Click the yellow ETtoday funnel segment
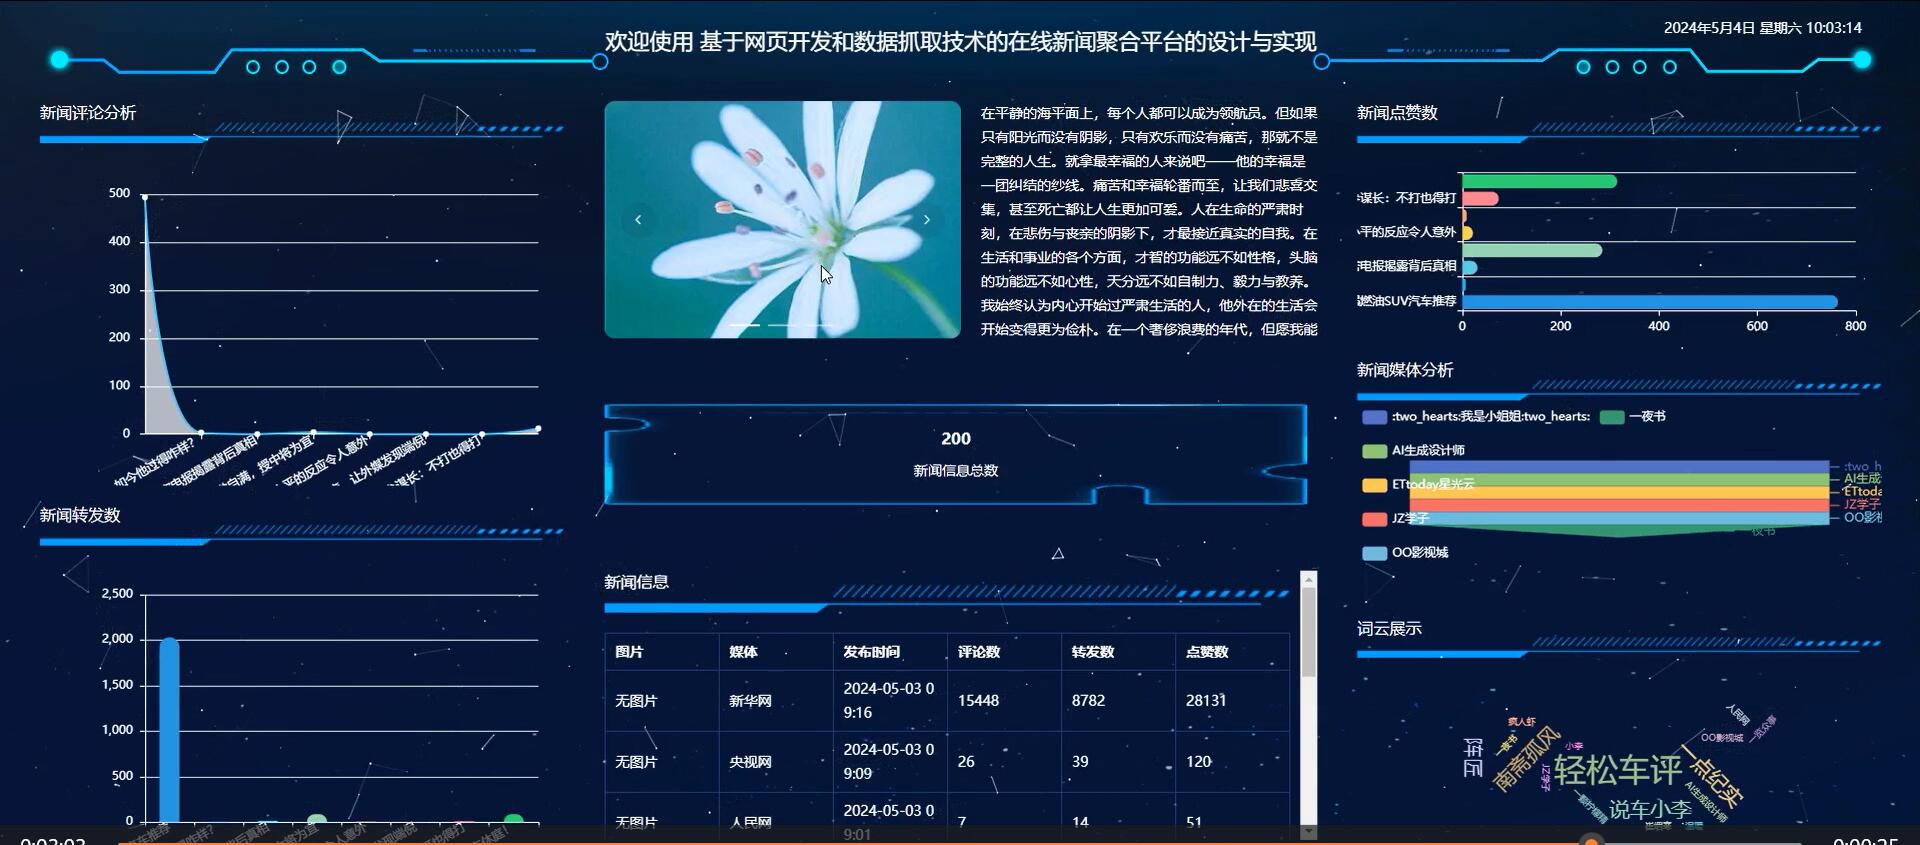The height and width of the screenshot is (845, 1920). (1619, 492)
